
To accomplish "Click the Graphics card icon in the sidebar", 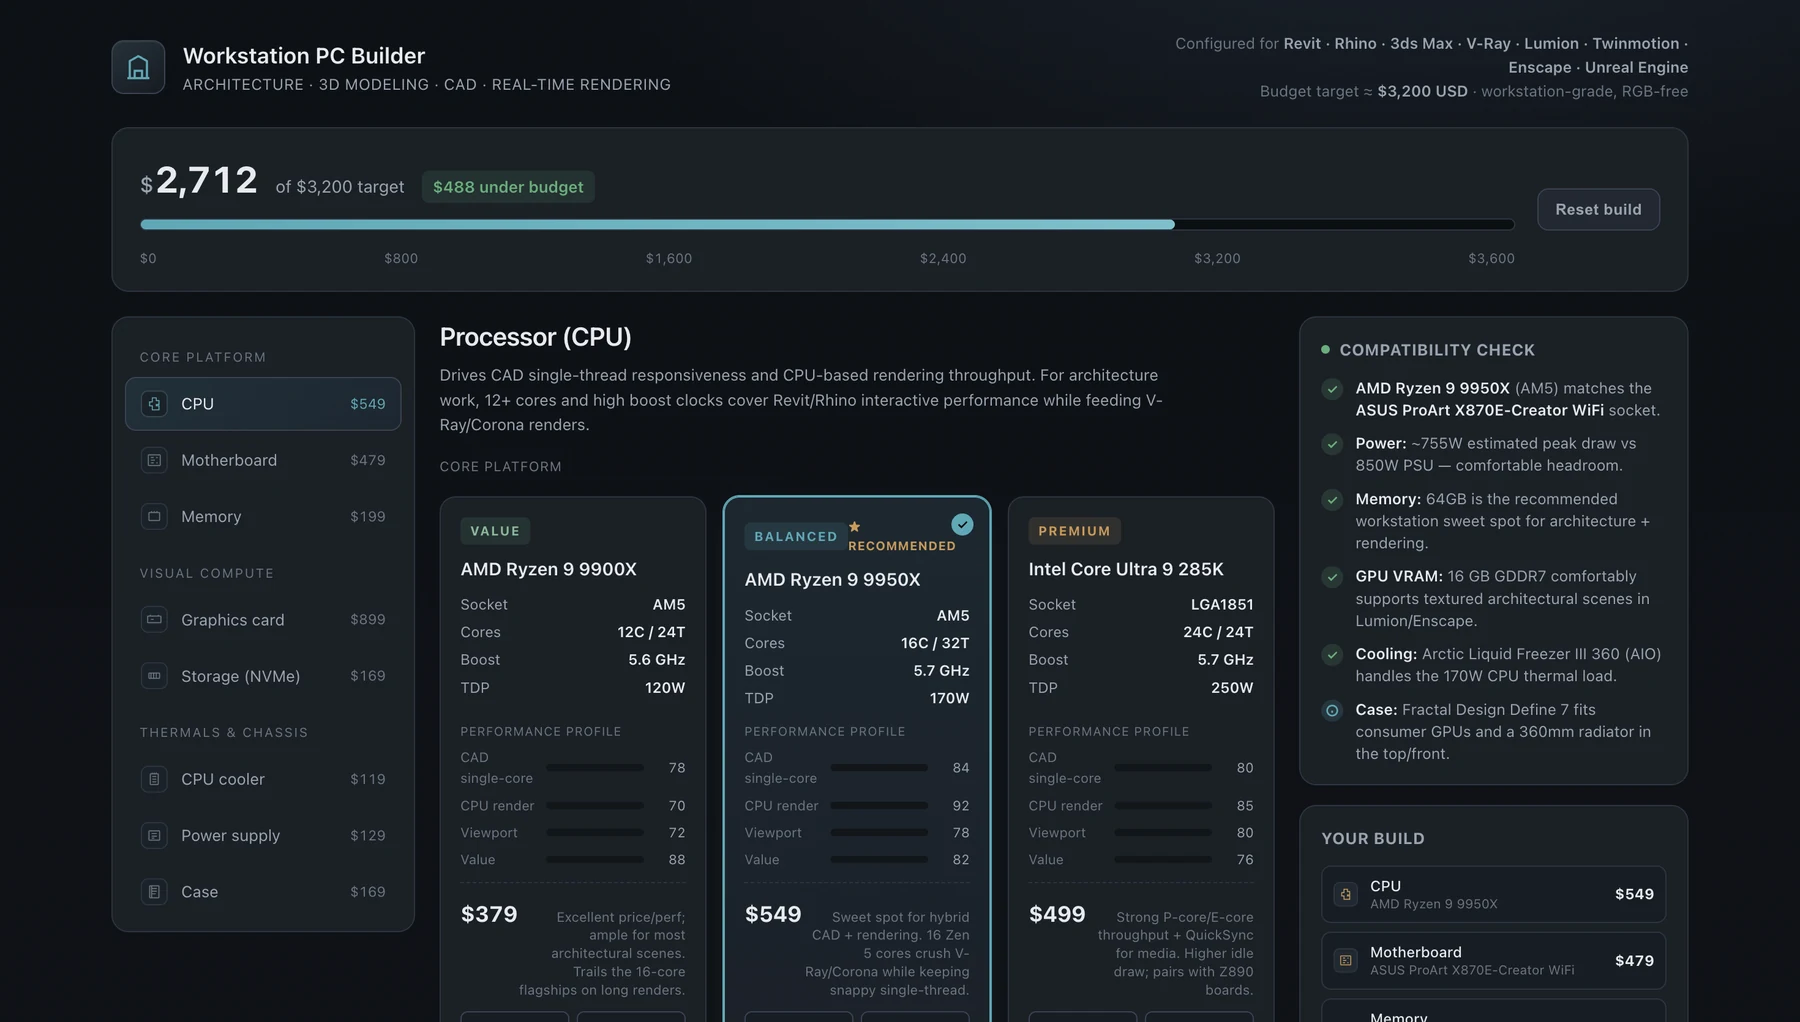I will tap(154, 620).
